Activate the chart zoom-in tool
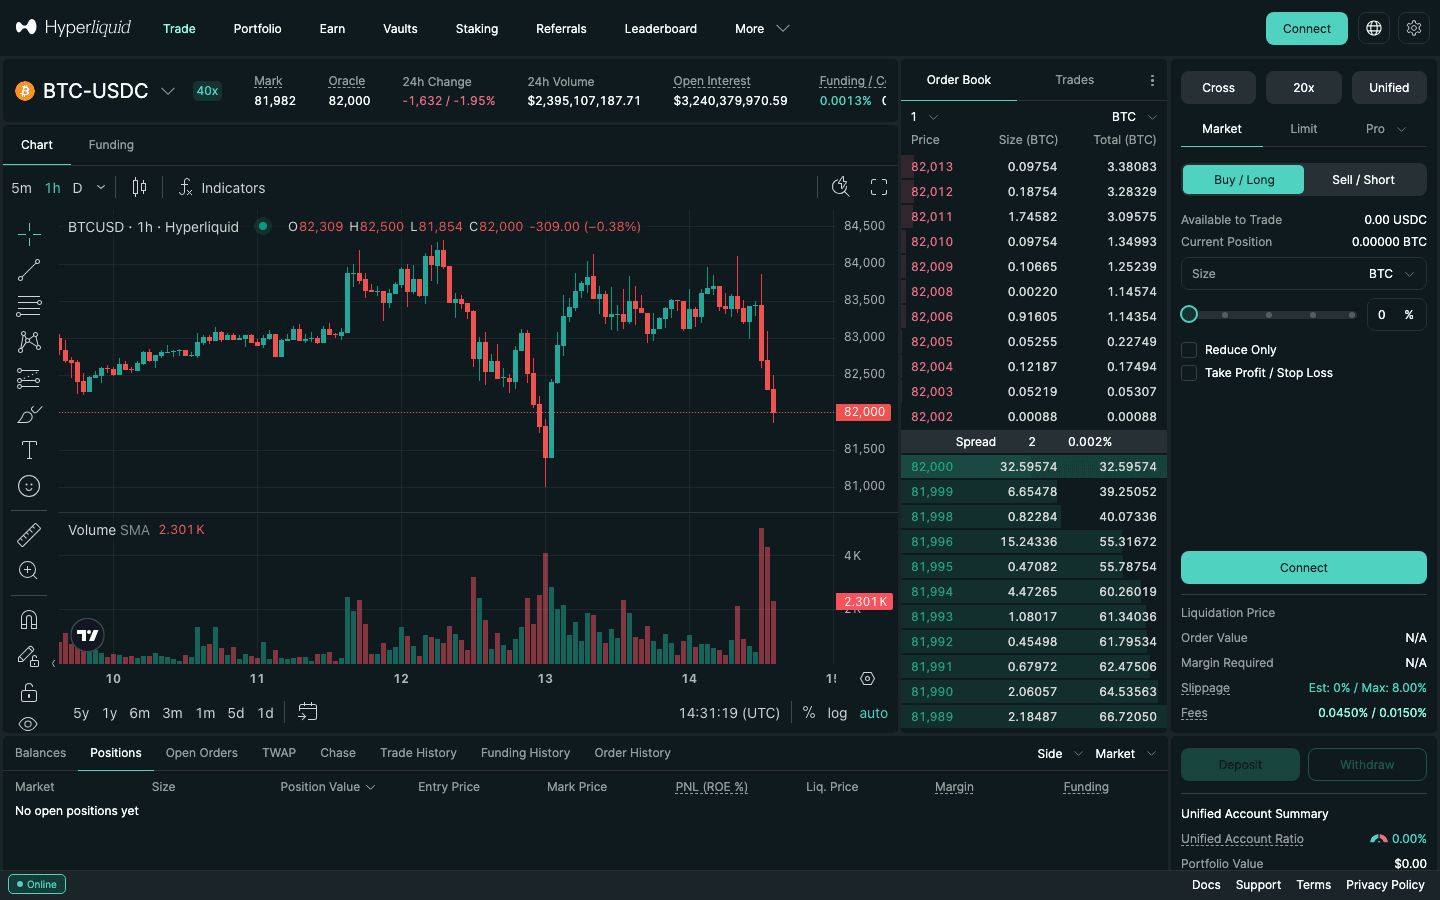This screenshot has height=900, width=1440. tap(29, 570)
